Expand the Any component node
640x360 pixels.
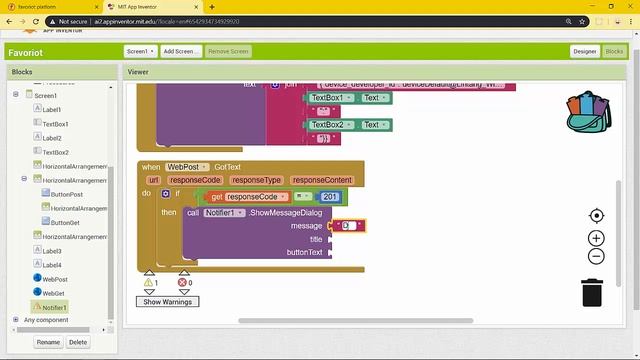16,319
